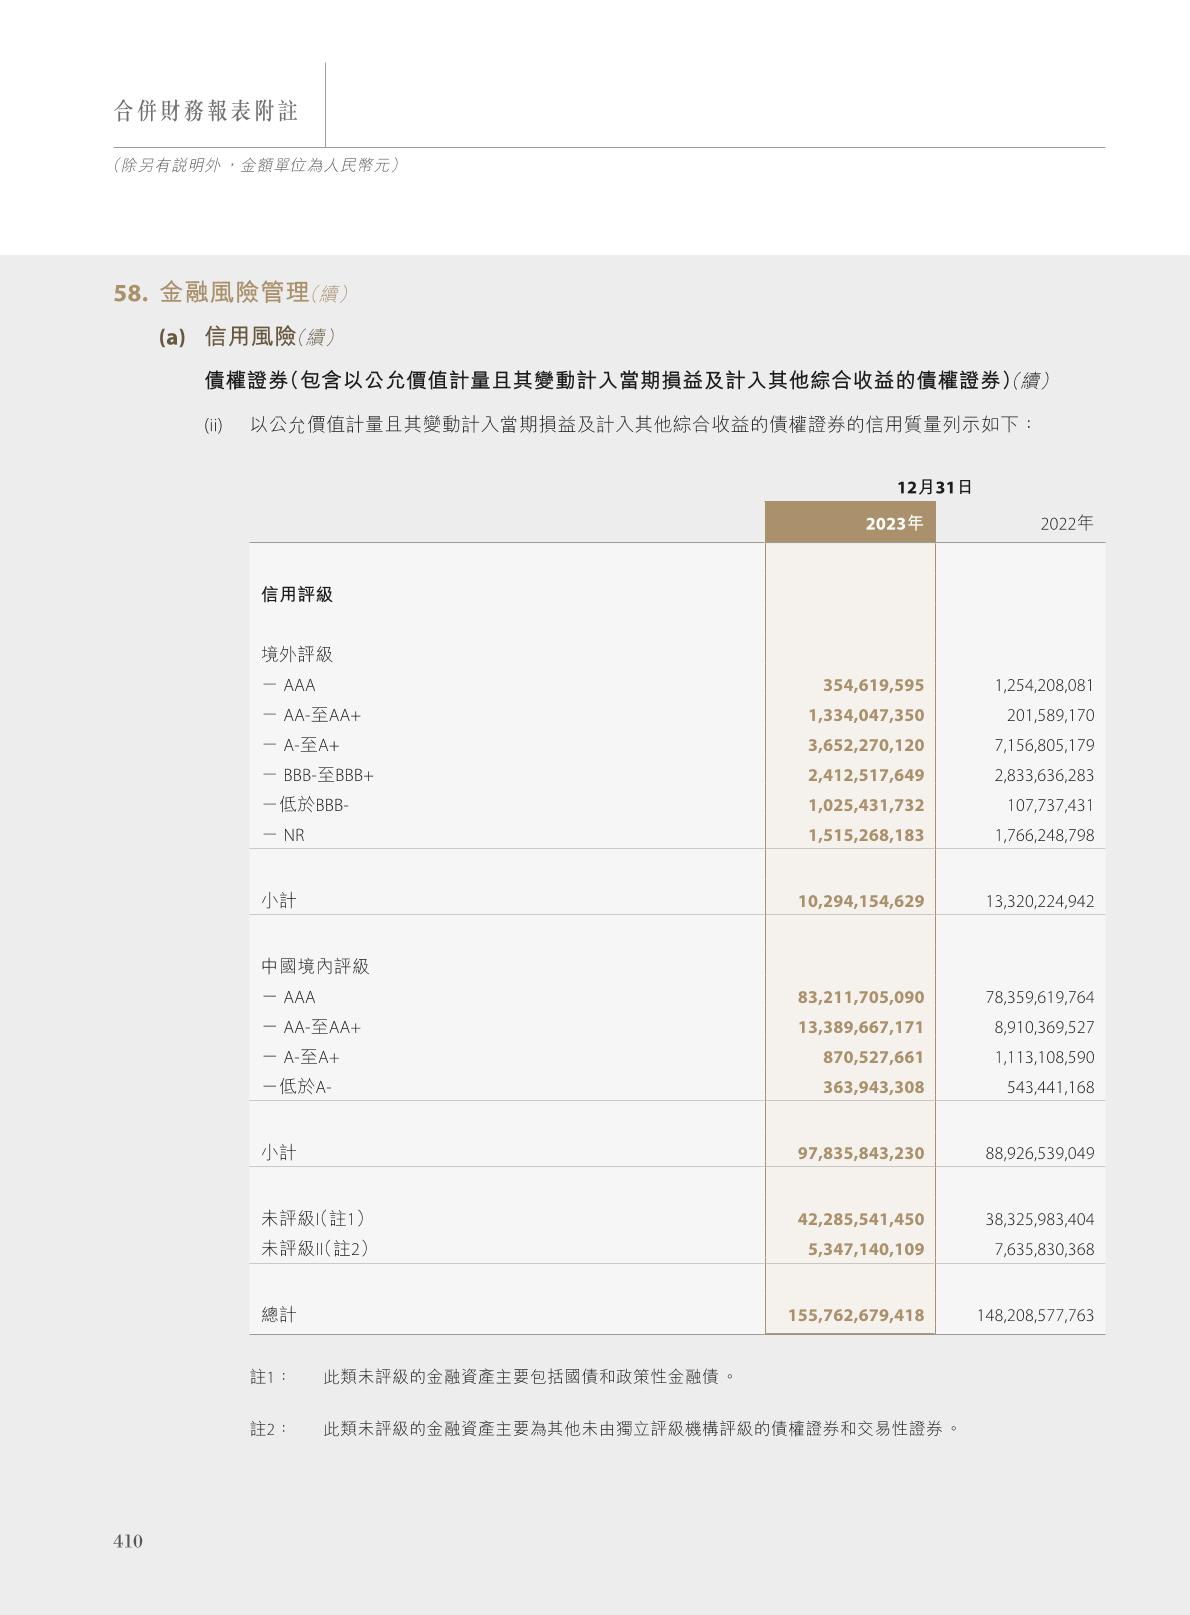Click the page number 410

(x=128, y=1541)
